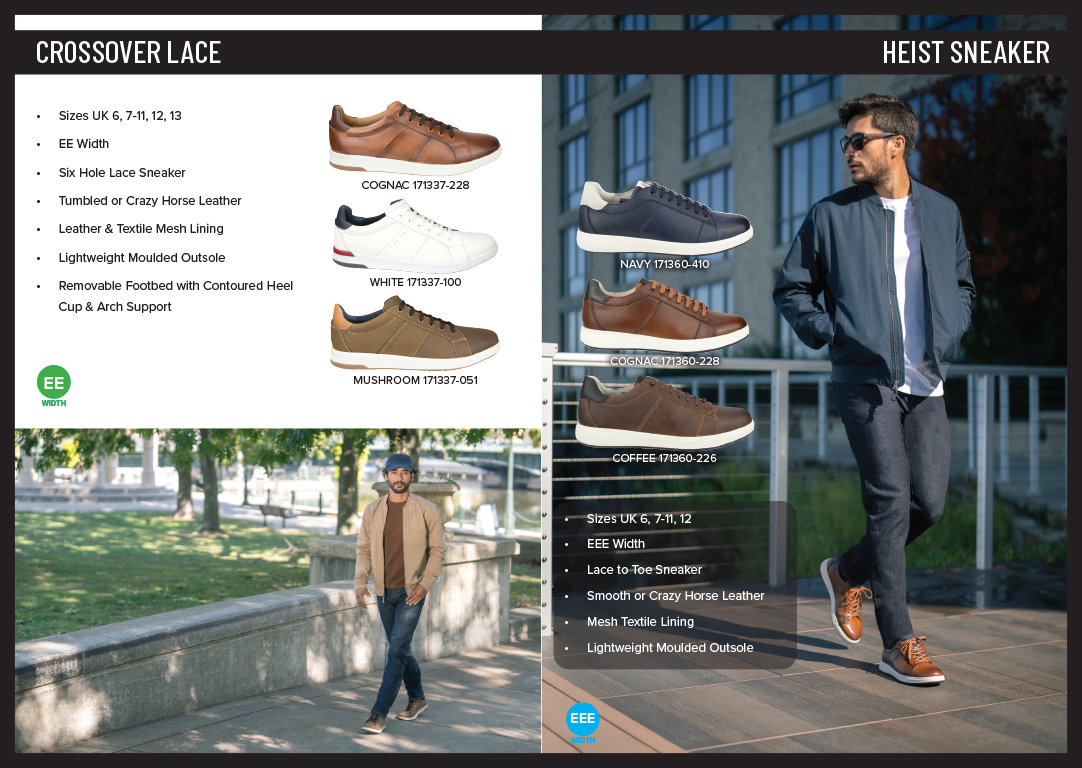The height and width of the screenshot is (768, 1082).
Task: Click the COFFEE 171360-226 product label
Action: click(x=664, y=458)
